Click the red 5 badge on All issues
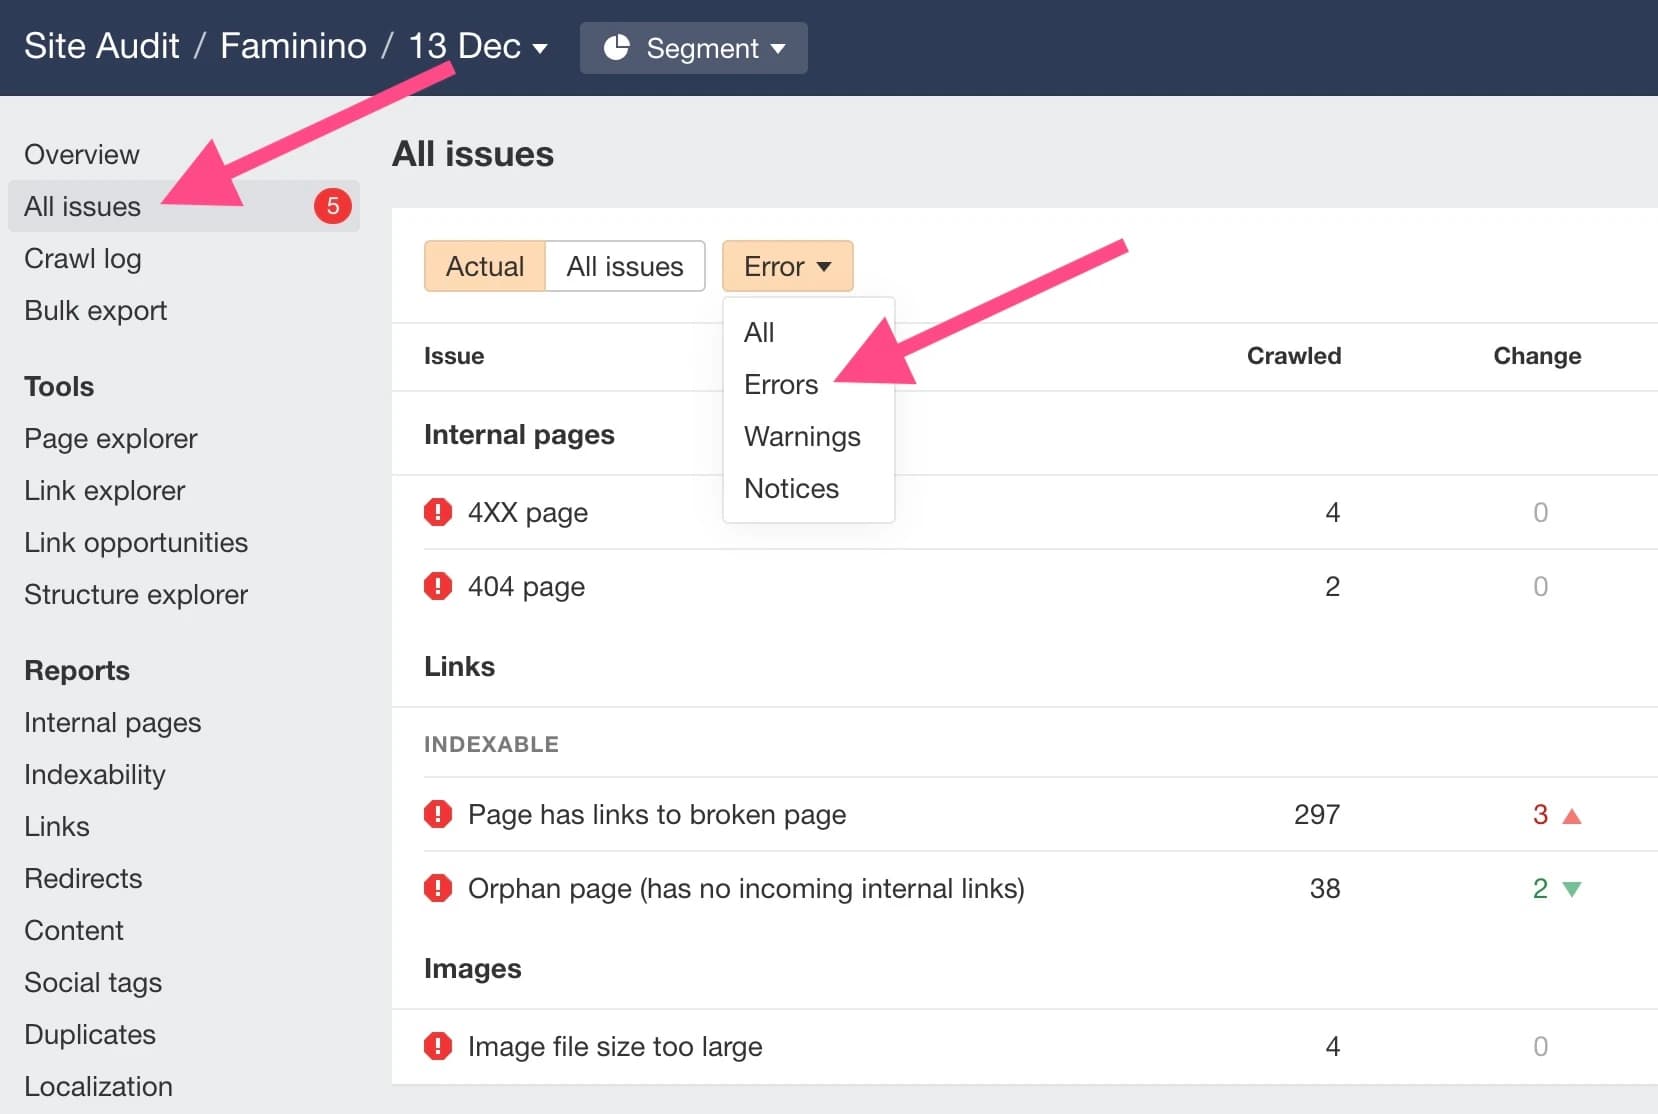Viewport: 1658px width, 1114px height. tap(333, 206)
